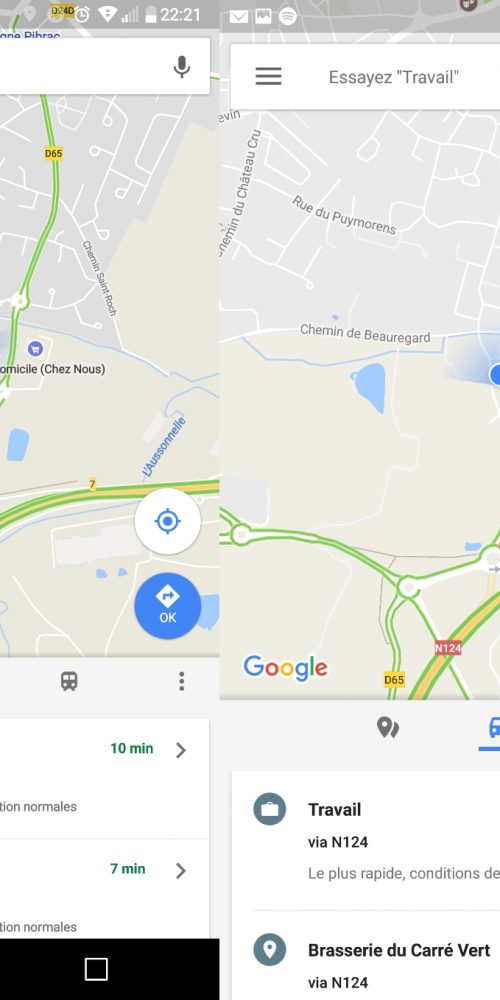
Task: Open the three-dot overflow menu
Action: pyautogui.click(x=182, y=681)
